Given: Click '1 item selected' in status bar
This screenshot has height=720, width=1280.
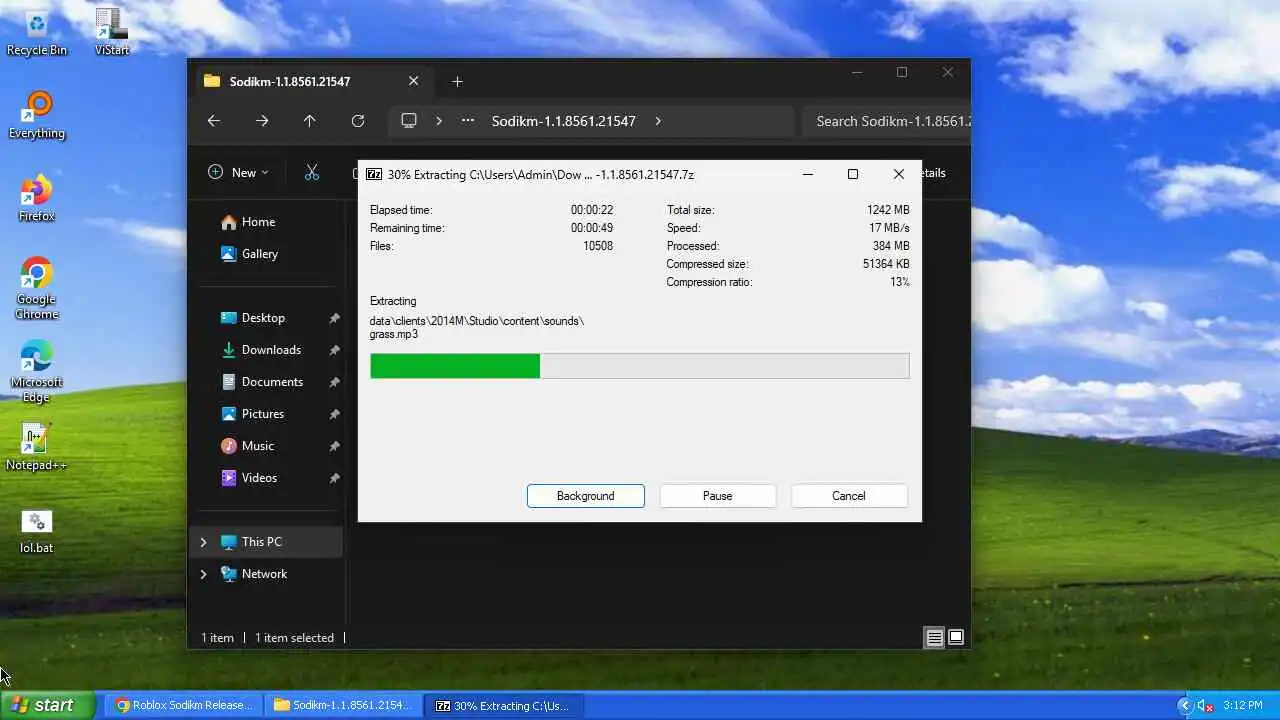Looking at the screenshot, I should pyautogui.click(x=294, y=638).
